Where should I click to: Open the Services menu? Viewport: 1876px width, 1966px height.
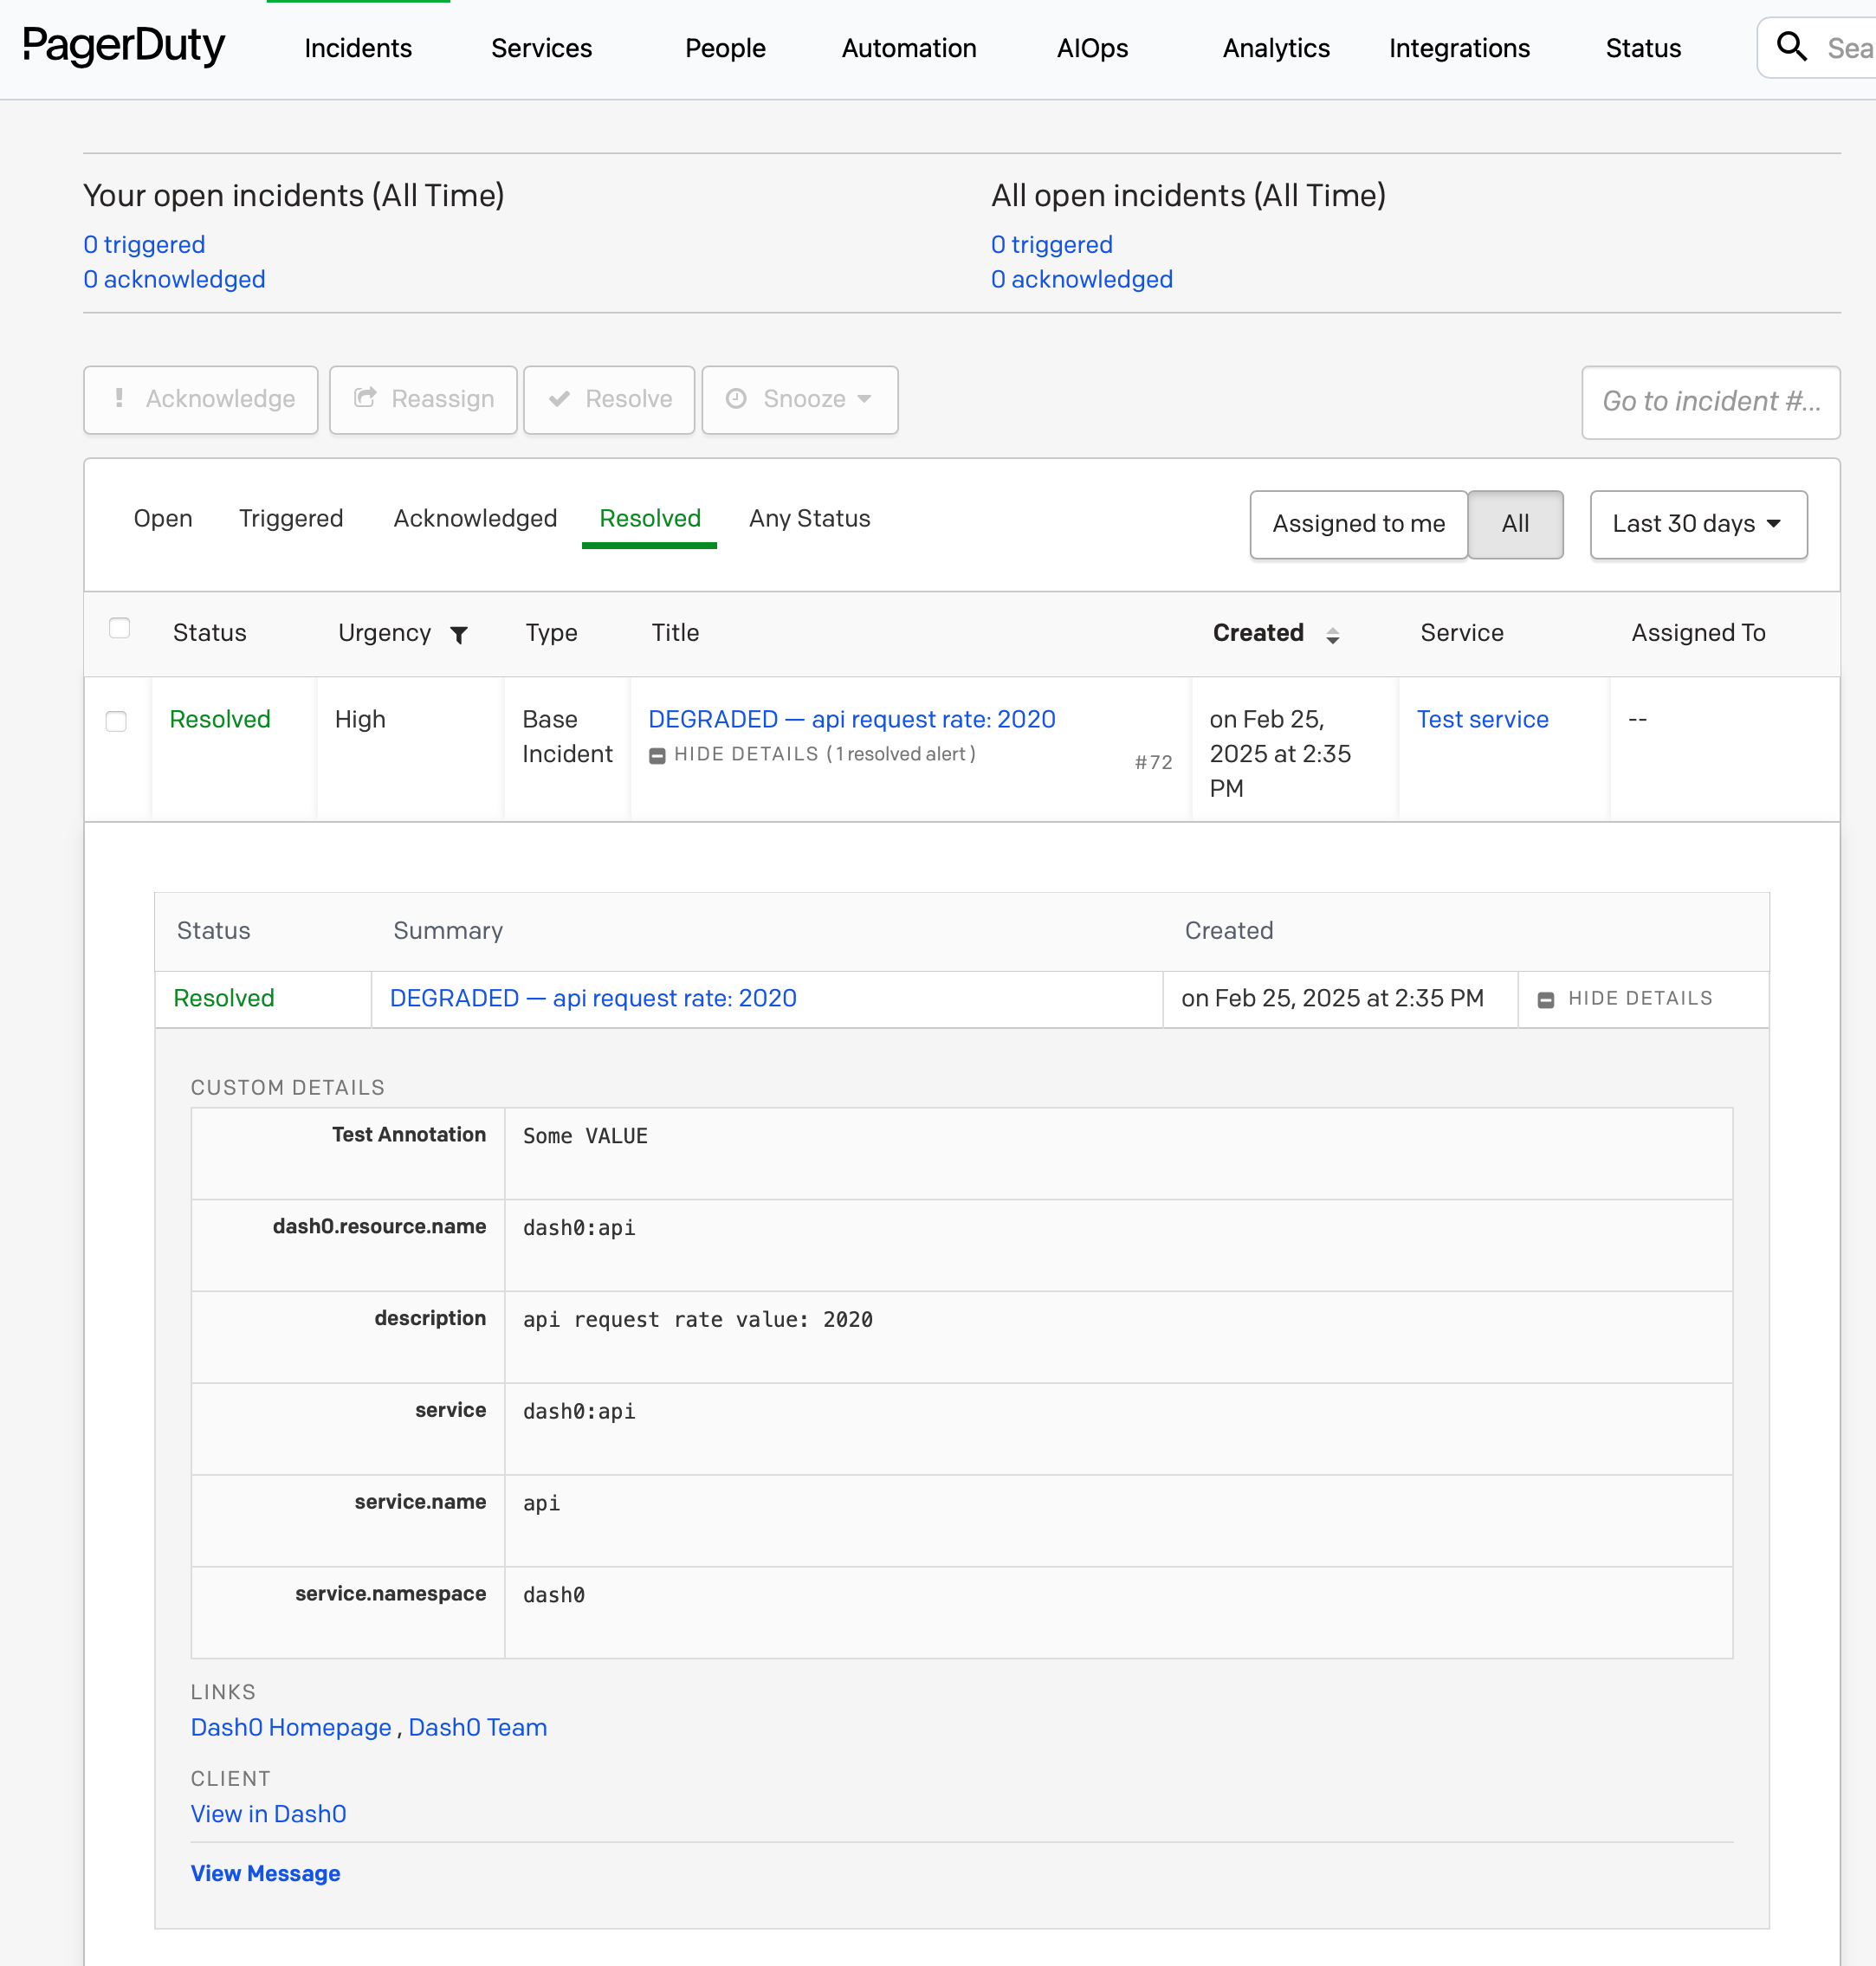[541, 48]
